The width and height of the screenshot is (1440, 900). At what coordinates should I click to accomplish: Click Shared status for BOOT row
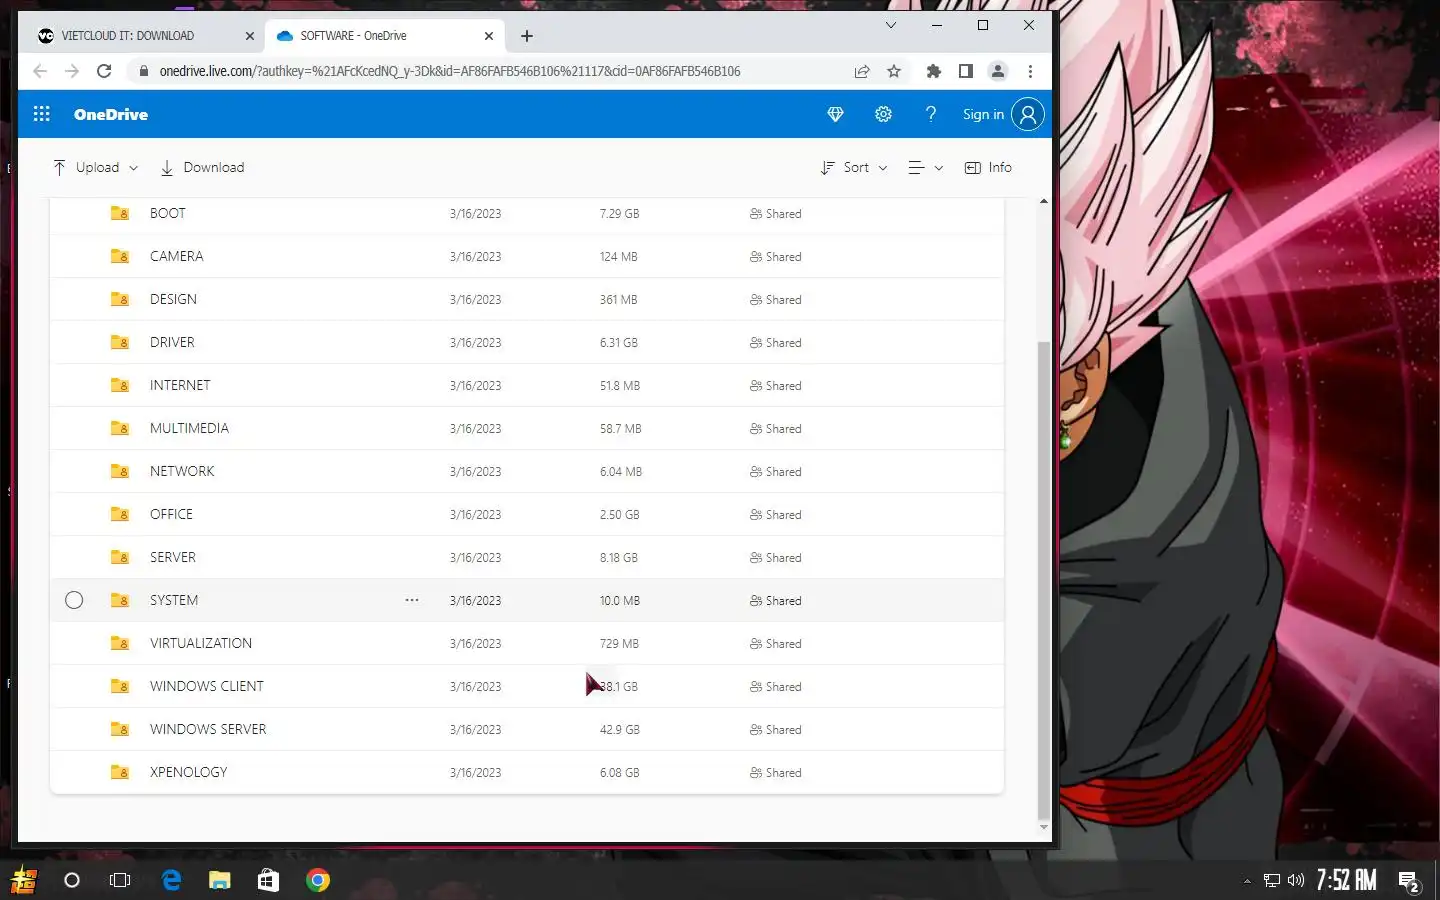(x=776, y=214)
